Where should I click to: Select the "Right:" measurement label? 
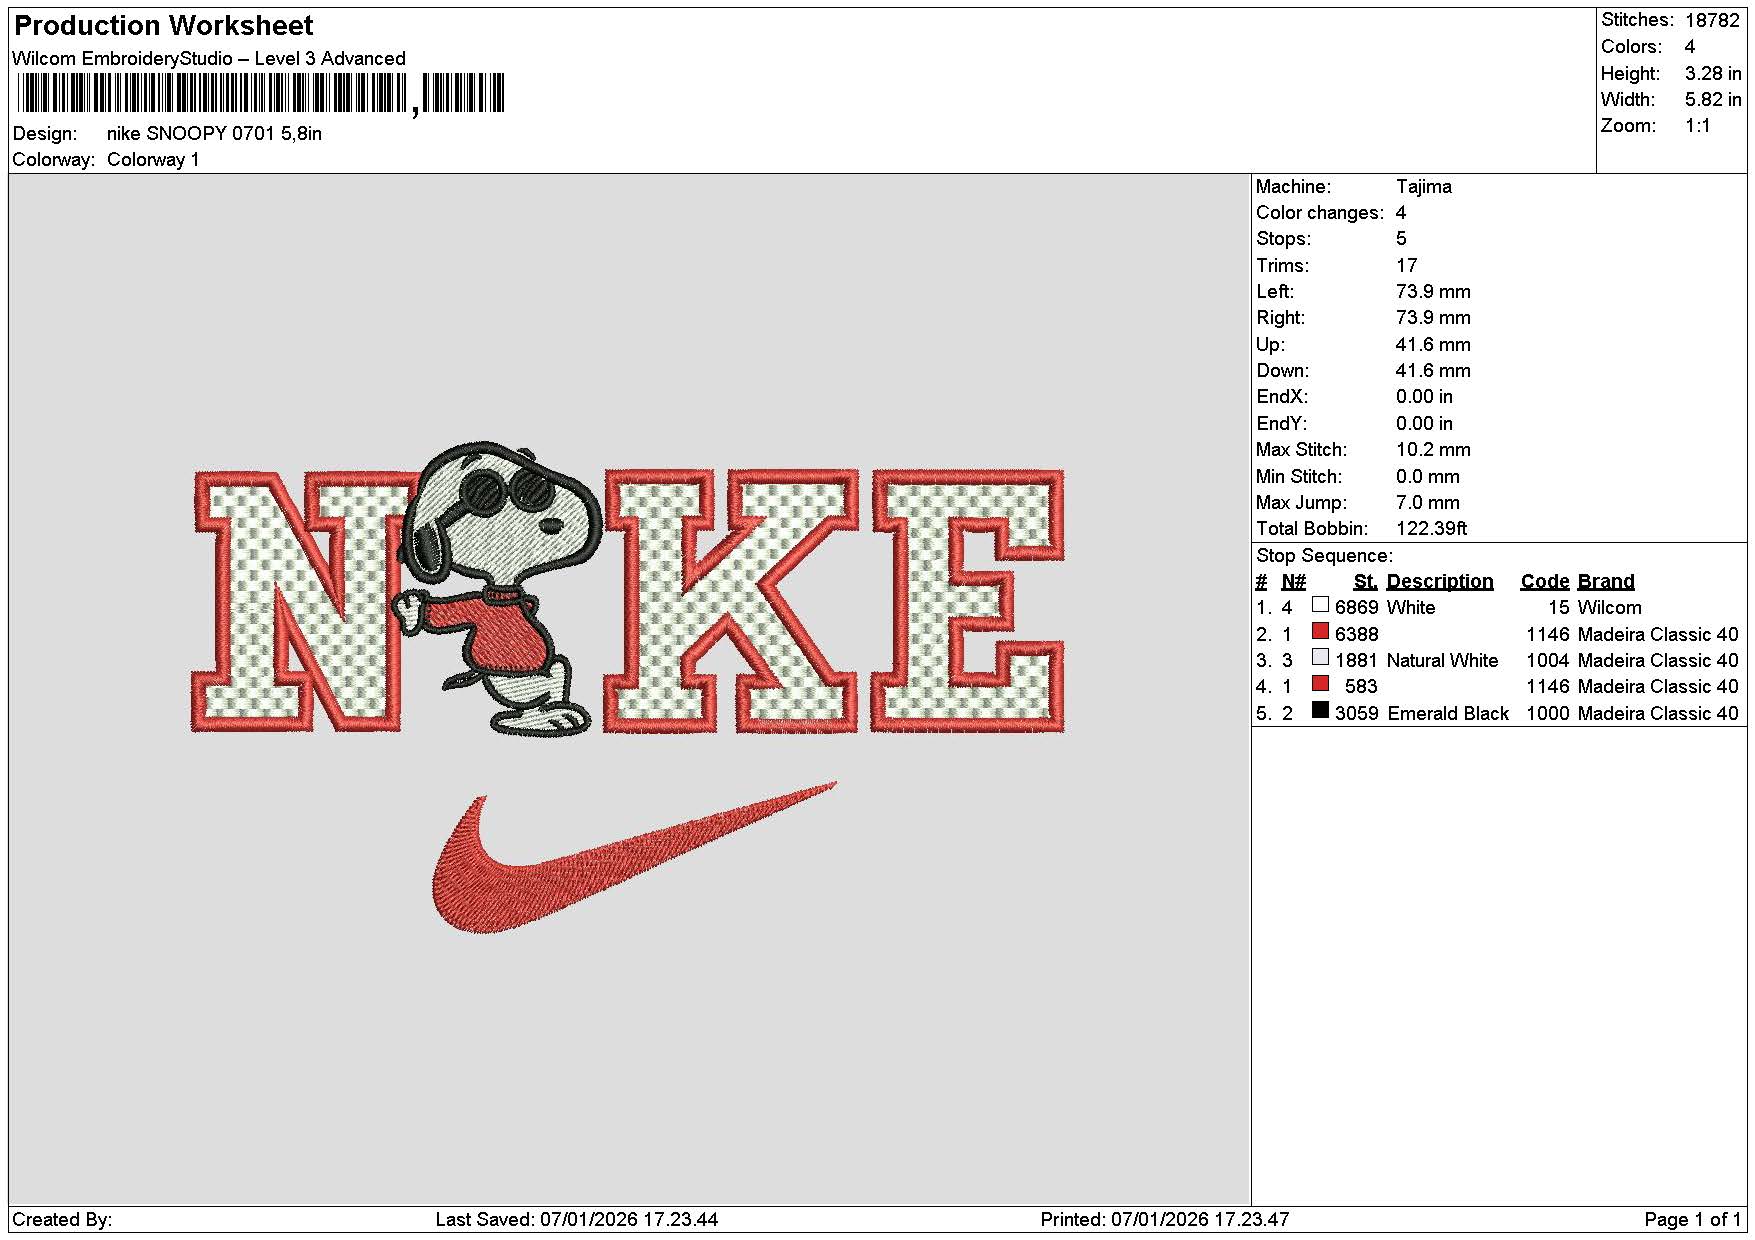tap(1281, 318)
